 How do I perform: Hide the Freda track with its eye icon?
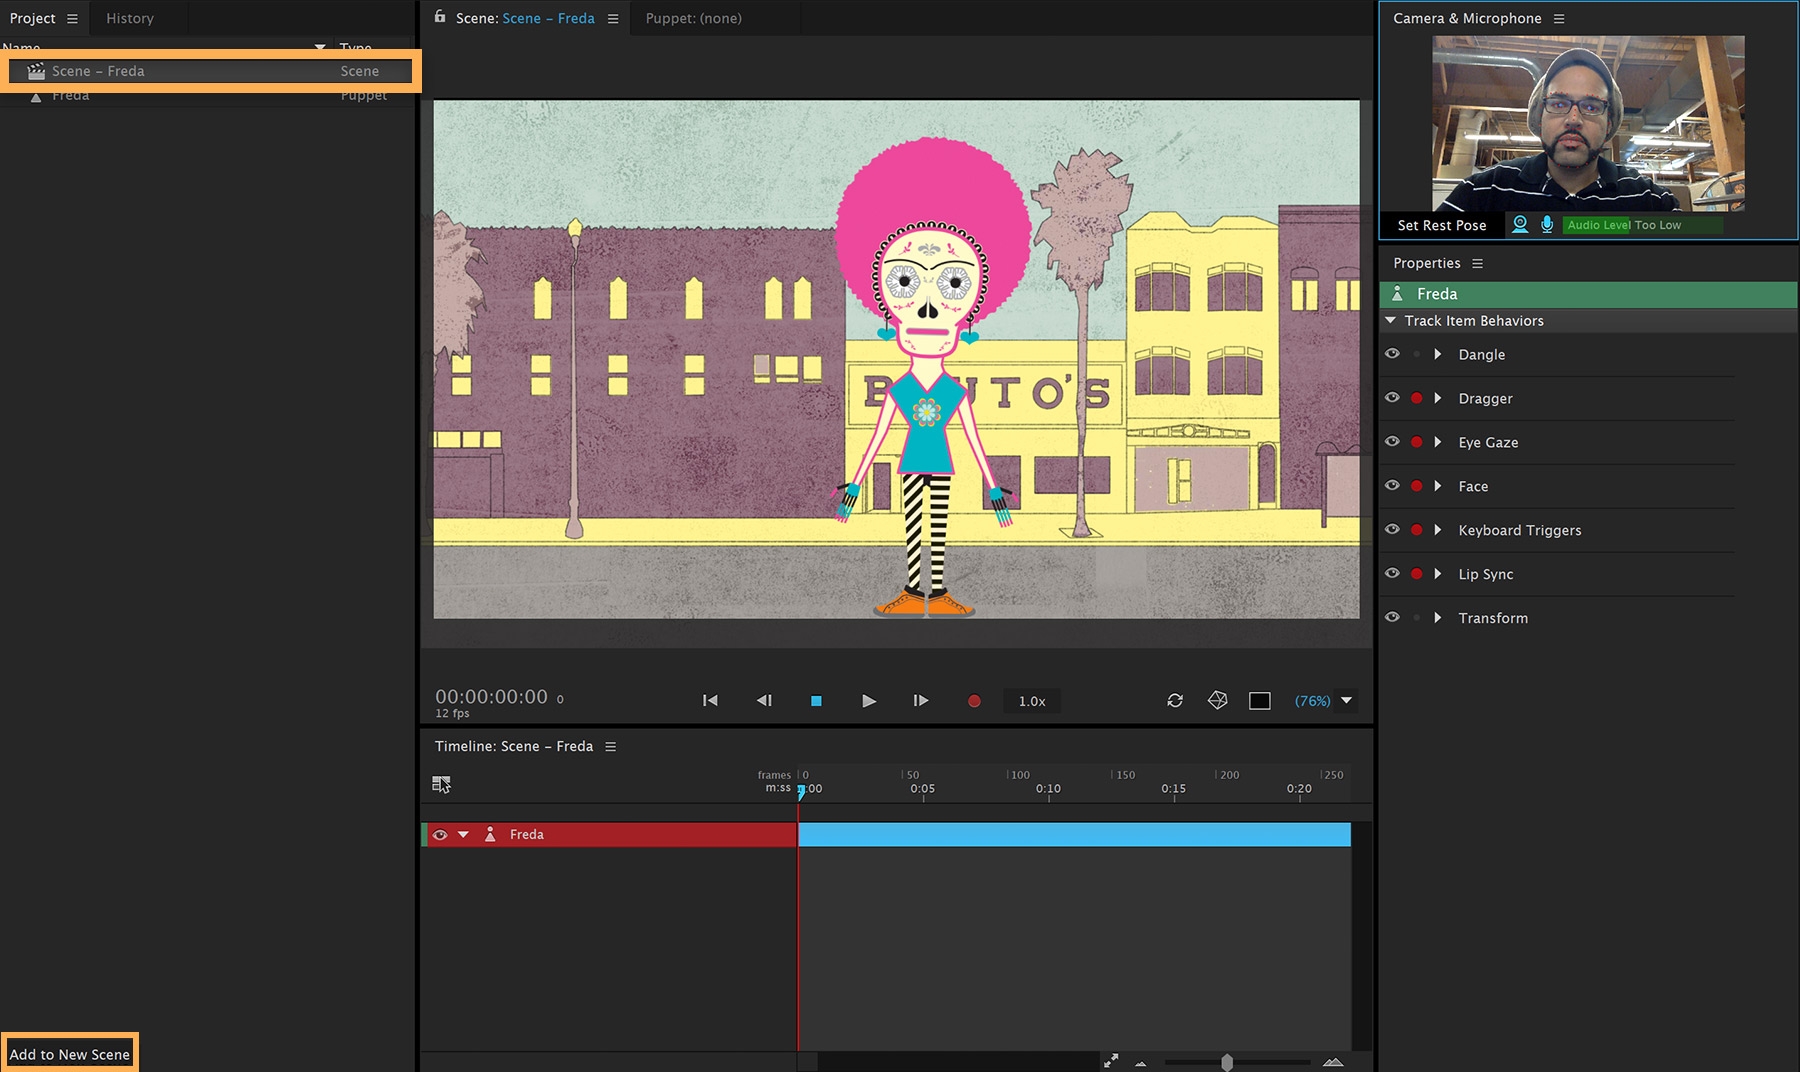pyautogui.click(x=440, y=833)
